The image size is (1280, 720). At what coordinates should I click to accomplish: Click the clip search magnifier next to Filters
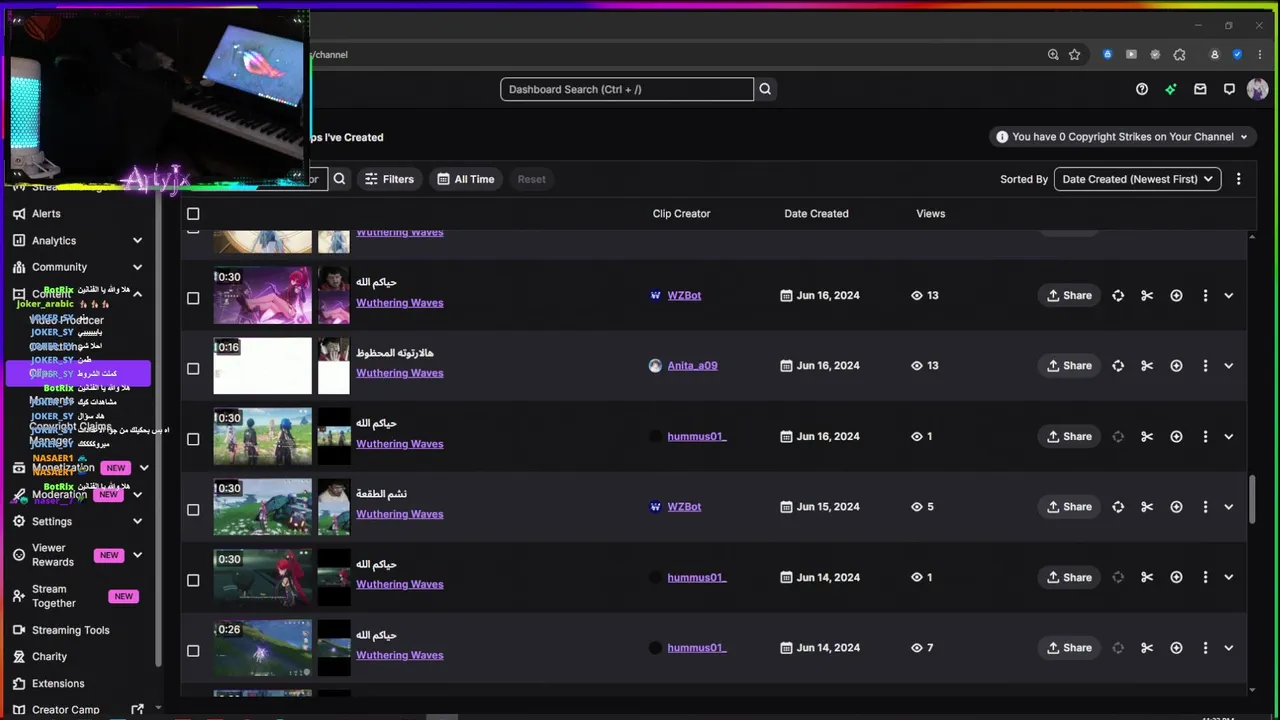pyautogui.click(x=340, y=179)
